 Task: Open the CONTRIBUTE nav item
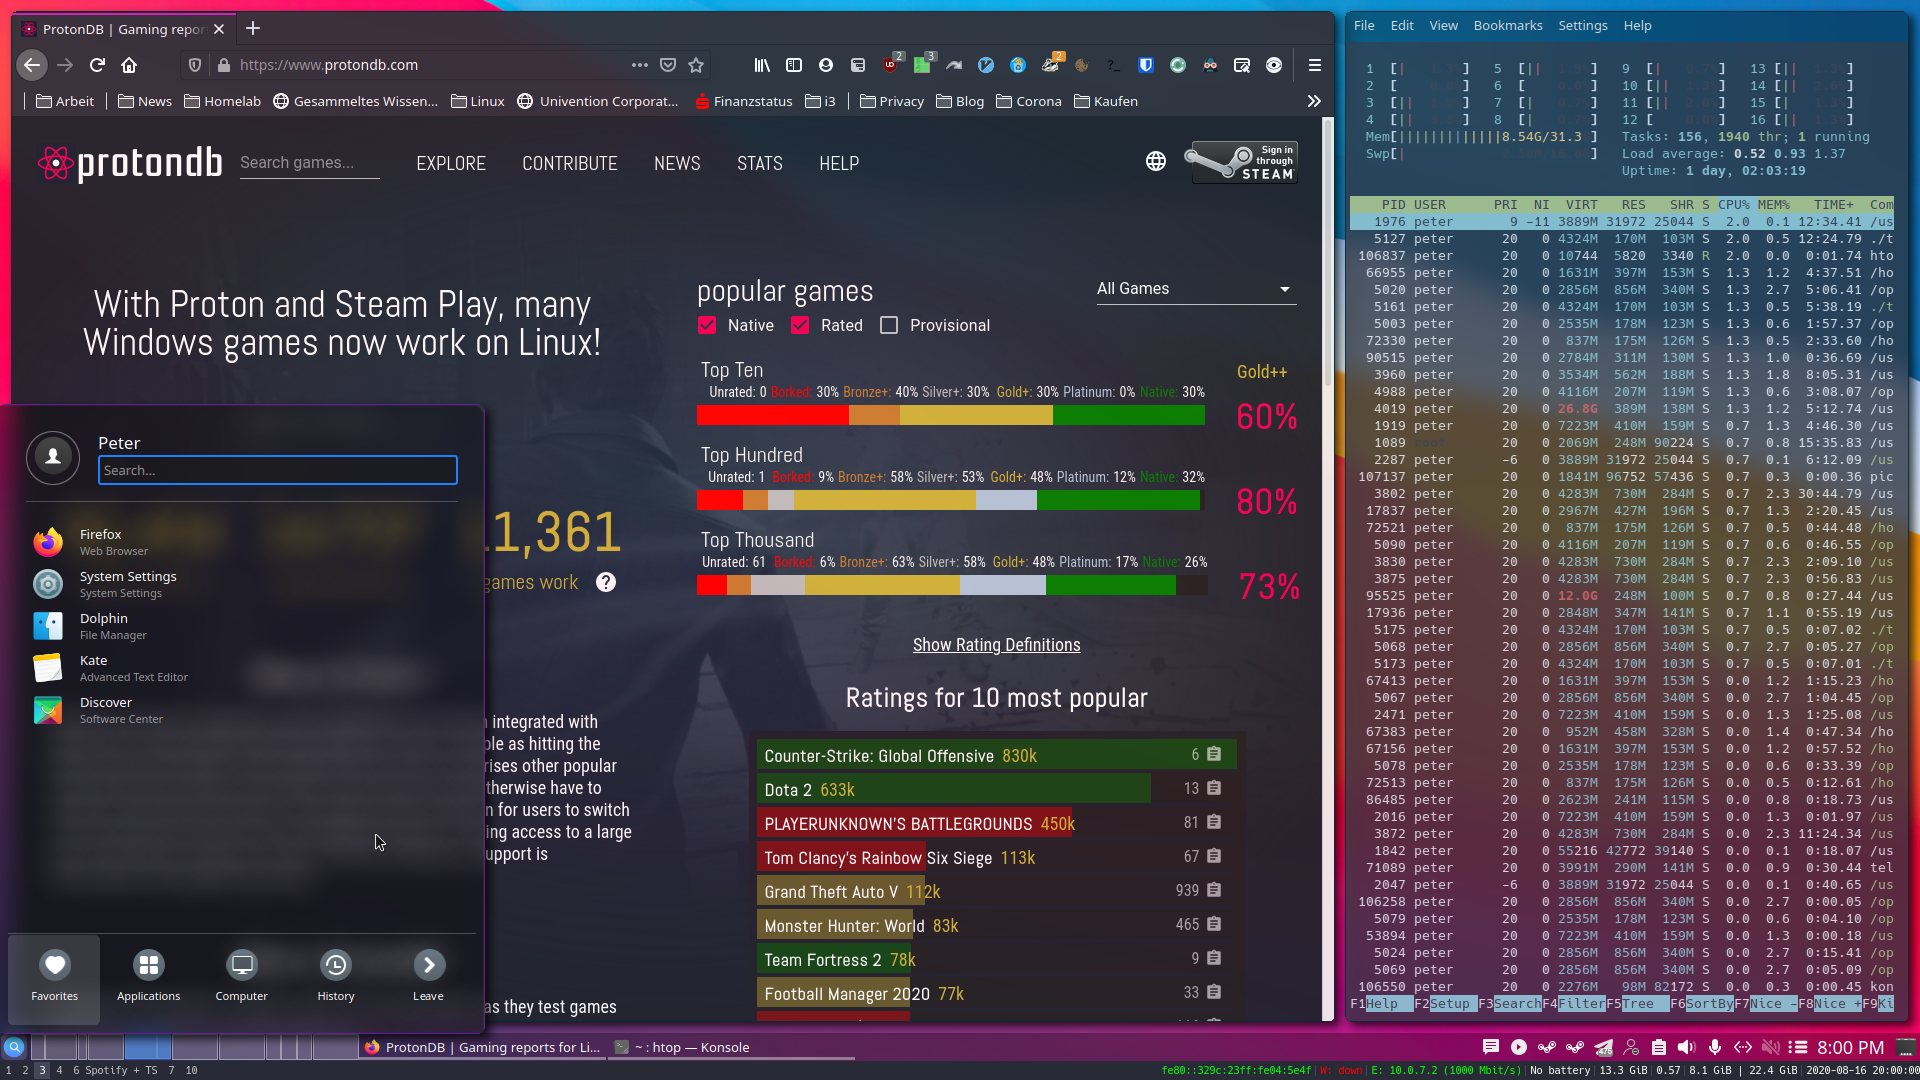(x=570, y=163)
